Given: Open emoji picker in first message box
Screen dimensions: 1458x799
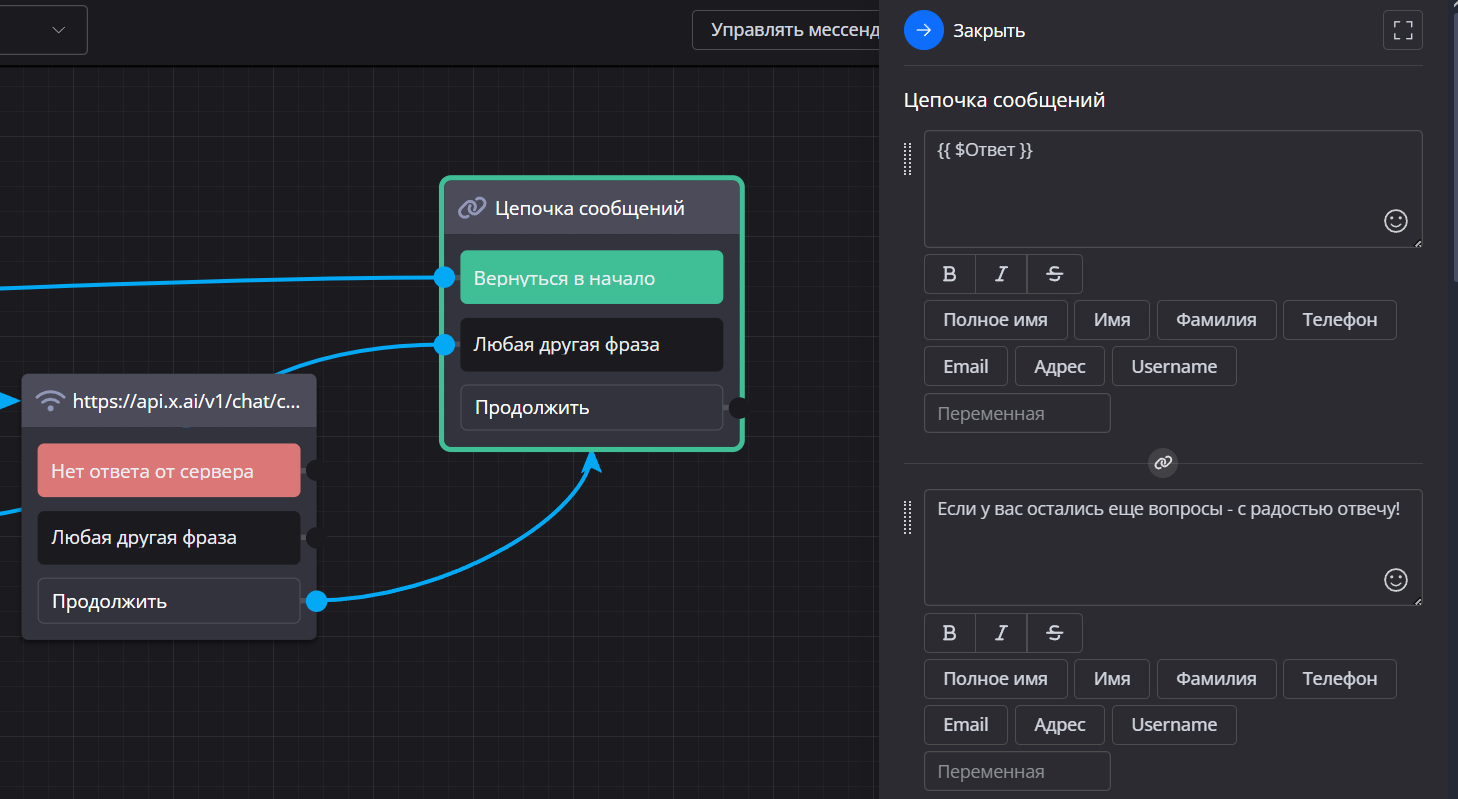Looking at the screenshot, I should [1395, 221].
